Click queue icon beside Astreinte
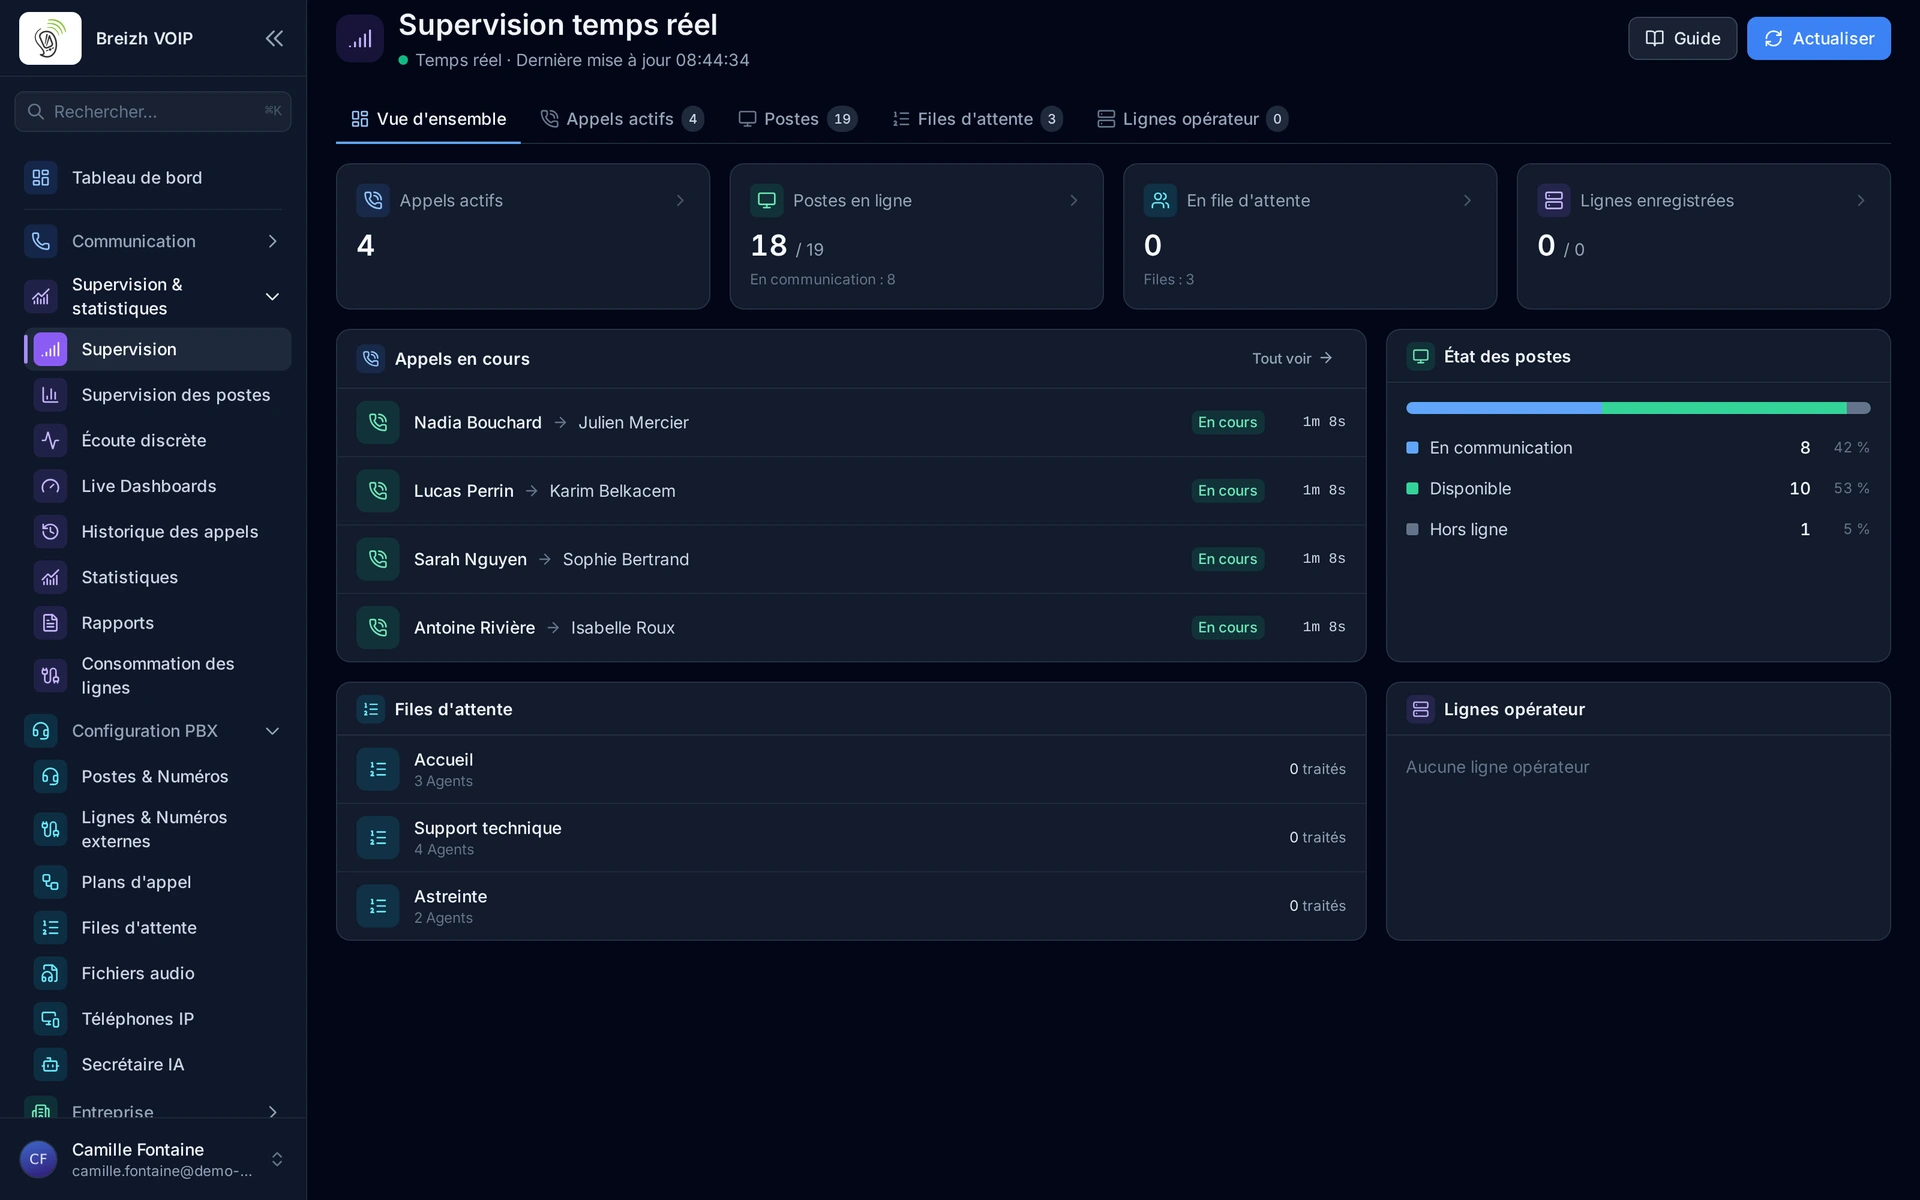The width and height of the screenshot is (1920, 1200). coord(378,906)
